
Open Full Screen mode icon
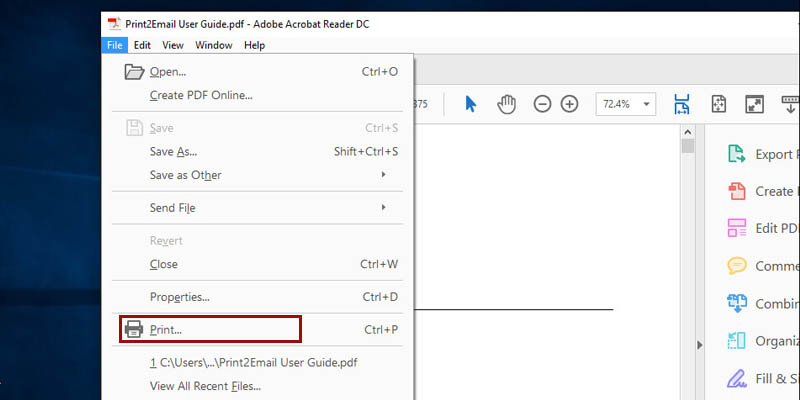755,104
